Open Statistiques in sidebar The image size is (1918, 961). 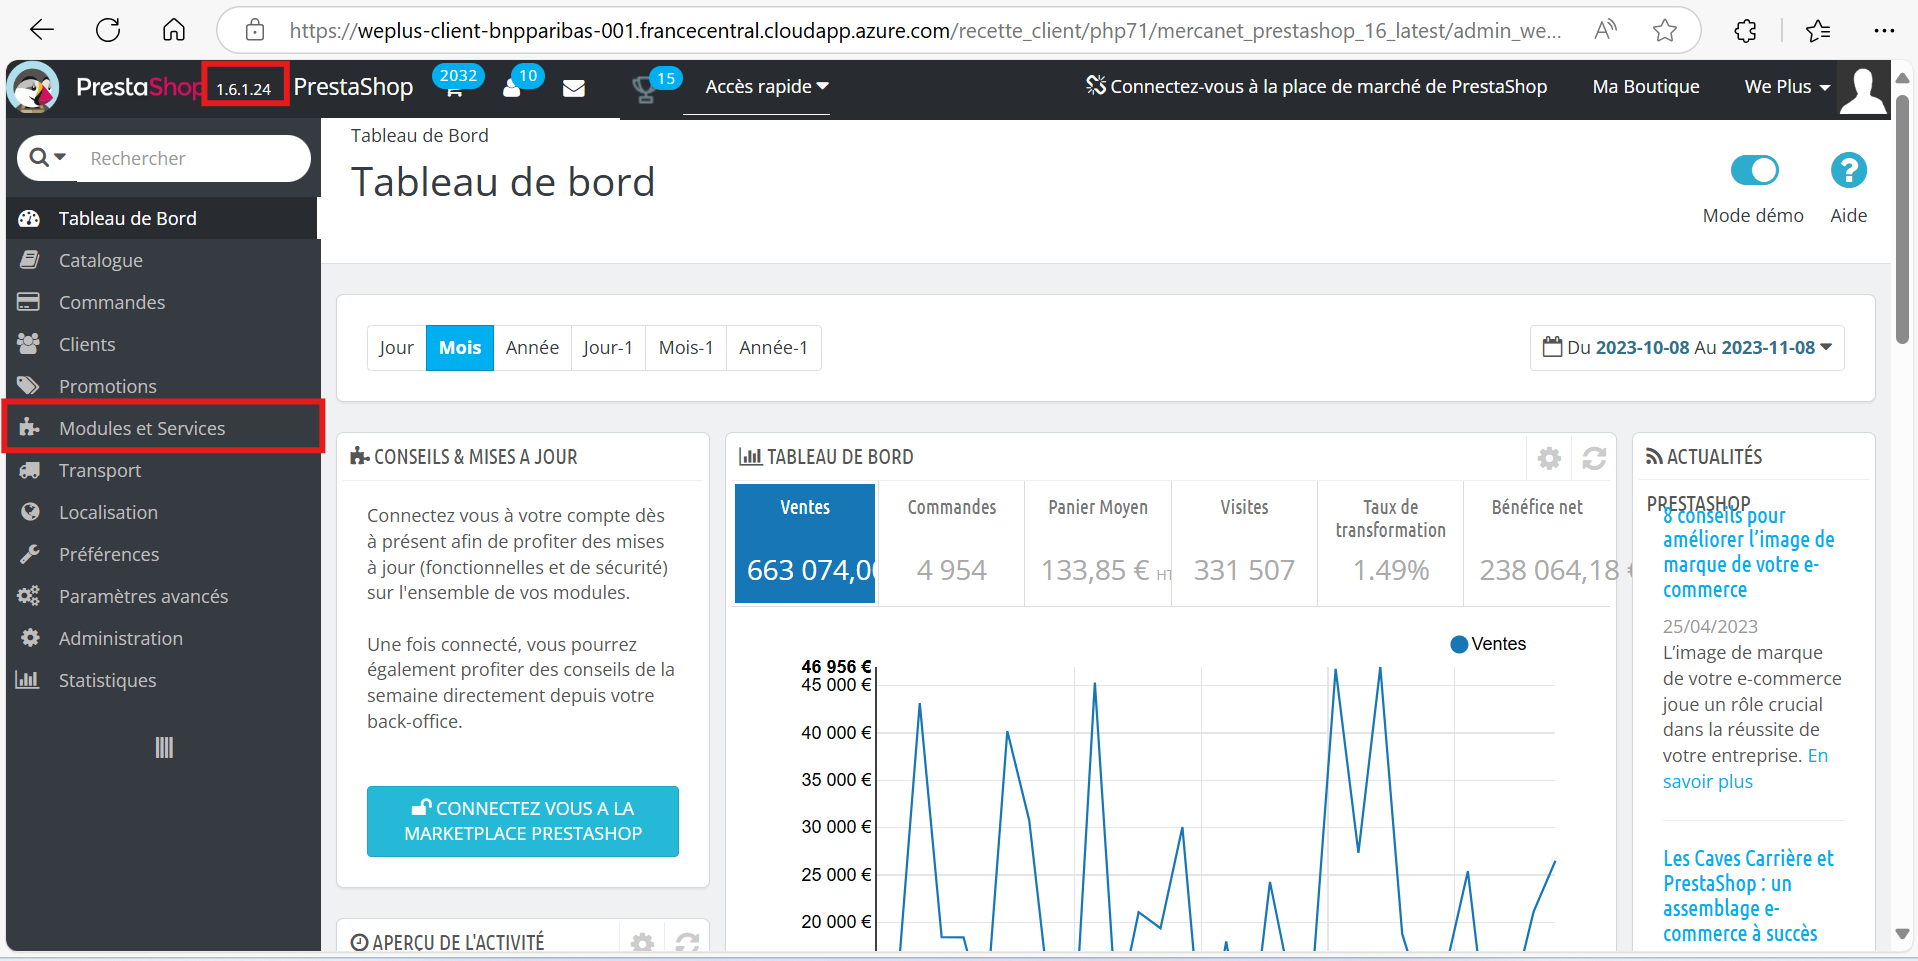click(162, 680)
